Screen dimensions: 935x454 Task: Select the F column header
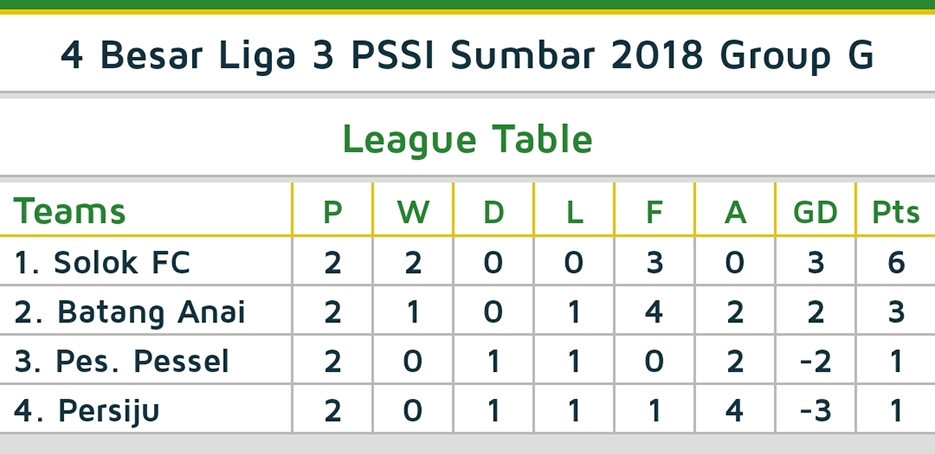[654, 212]
